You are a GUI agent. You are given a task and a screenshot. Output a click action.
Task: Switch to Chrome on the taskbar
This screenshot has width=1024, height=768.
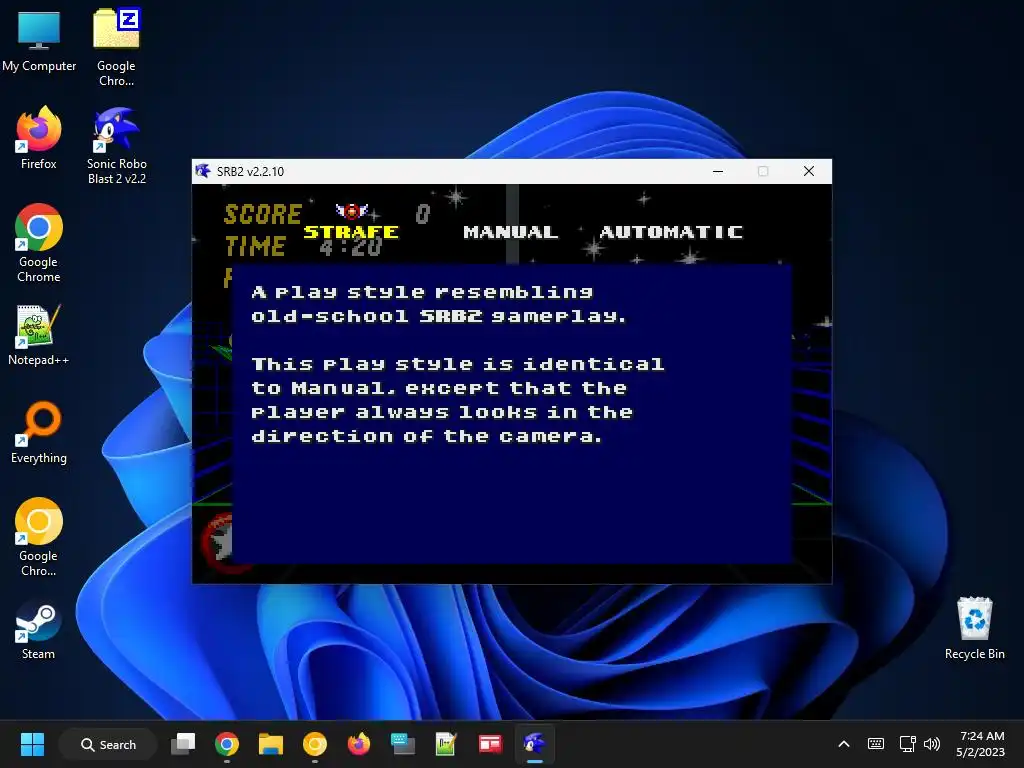pos(227,744)
